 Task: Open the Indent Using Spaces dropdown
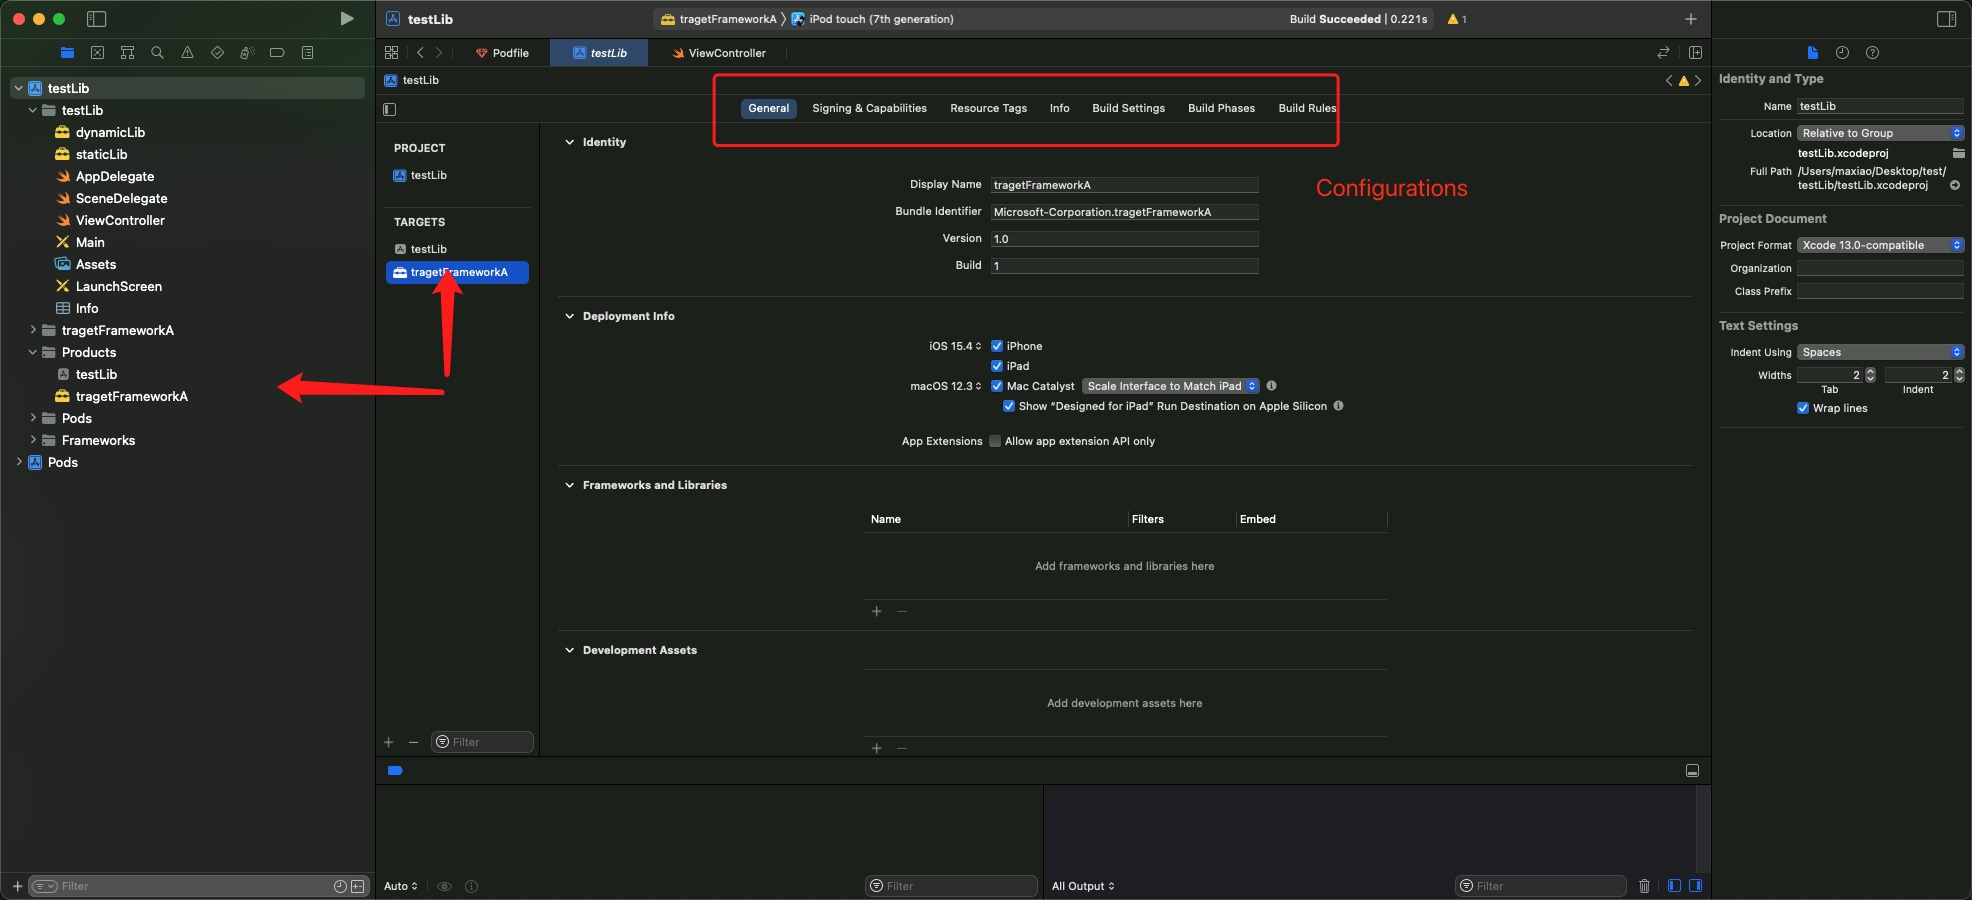pos(1880,352)
